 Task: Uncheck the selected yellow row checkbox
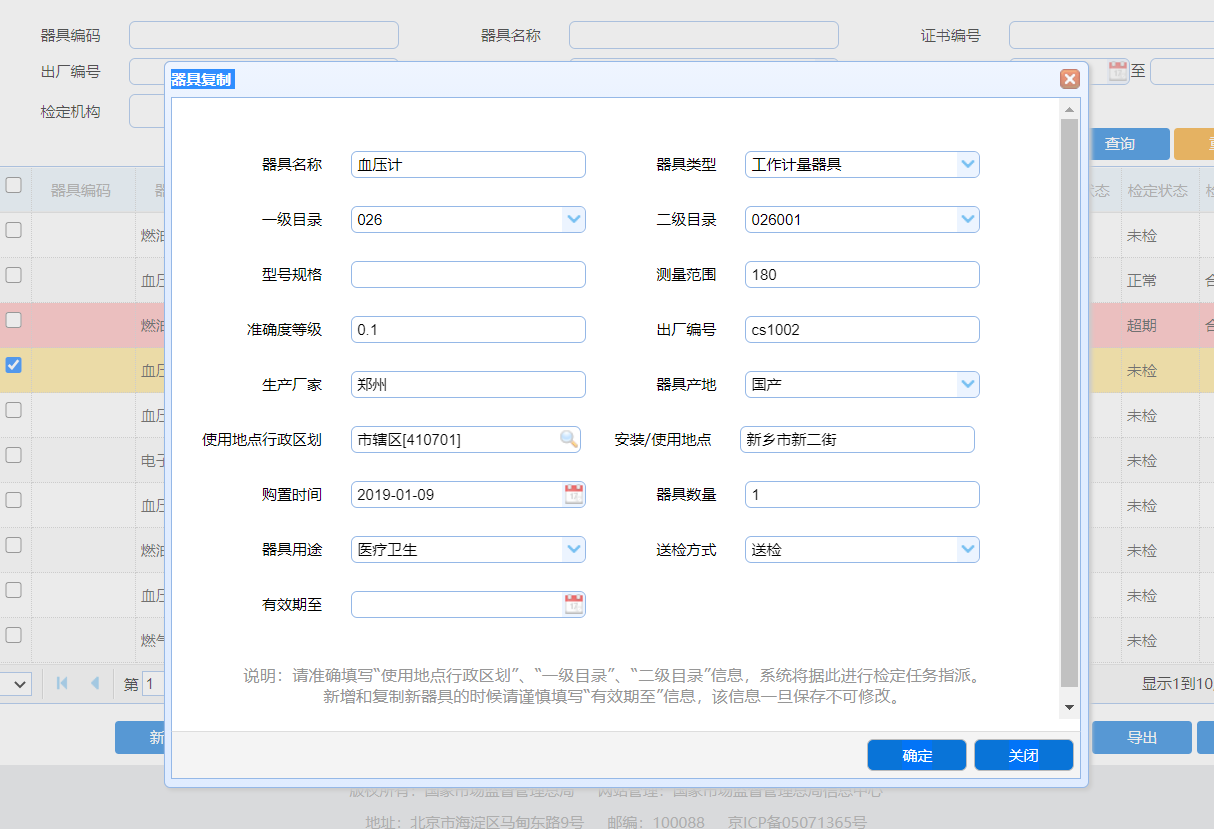coord(14,365)
